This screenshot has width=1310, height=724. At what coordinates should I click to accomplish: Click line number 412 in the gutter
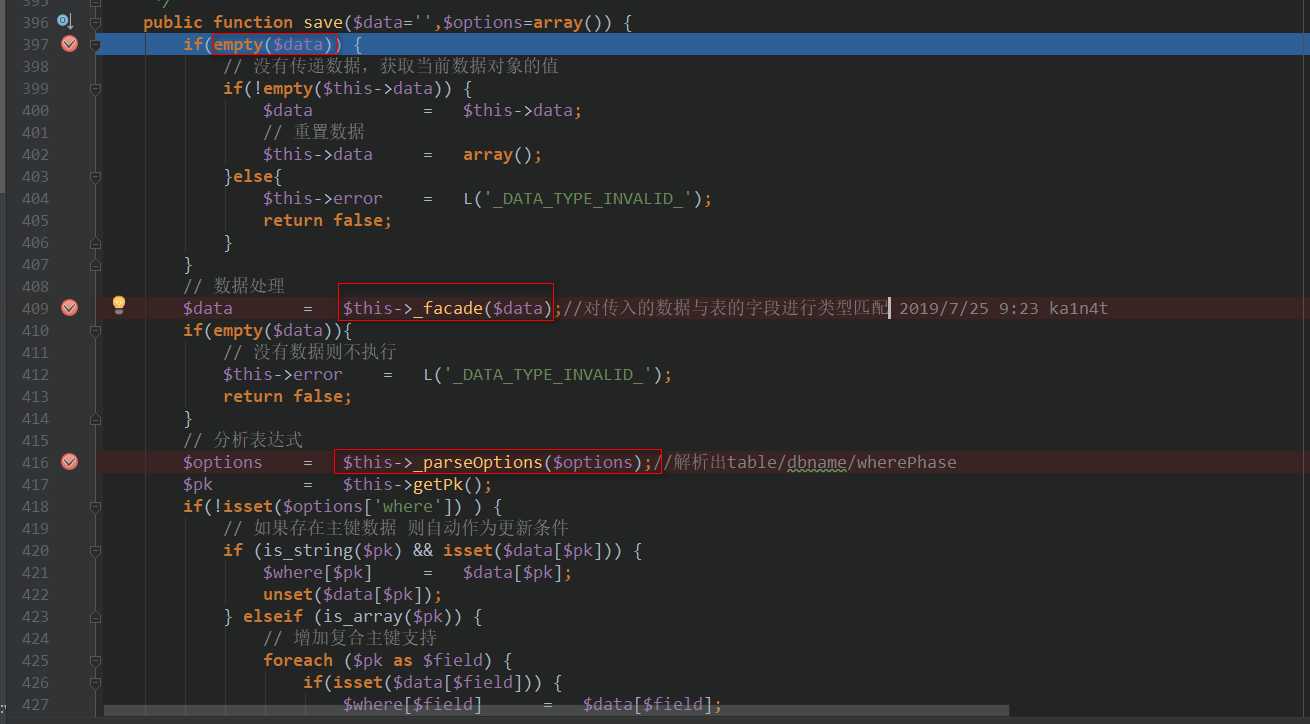pos(35,374)
